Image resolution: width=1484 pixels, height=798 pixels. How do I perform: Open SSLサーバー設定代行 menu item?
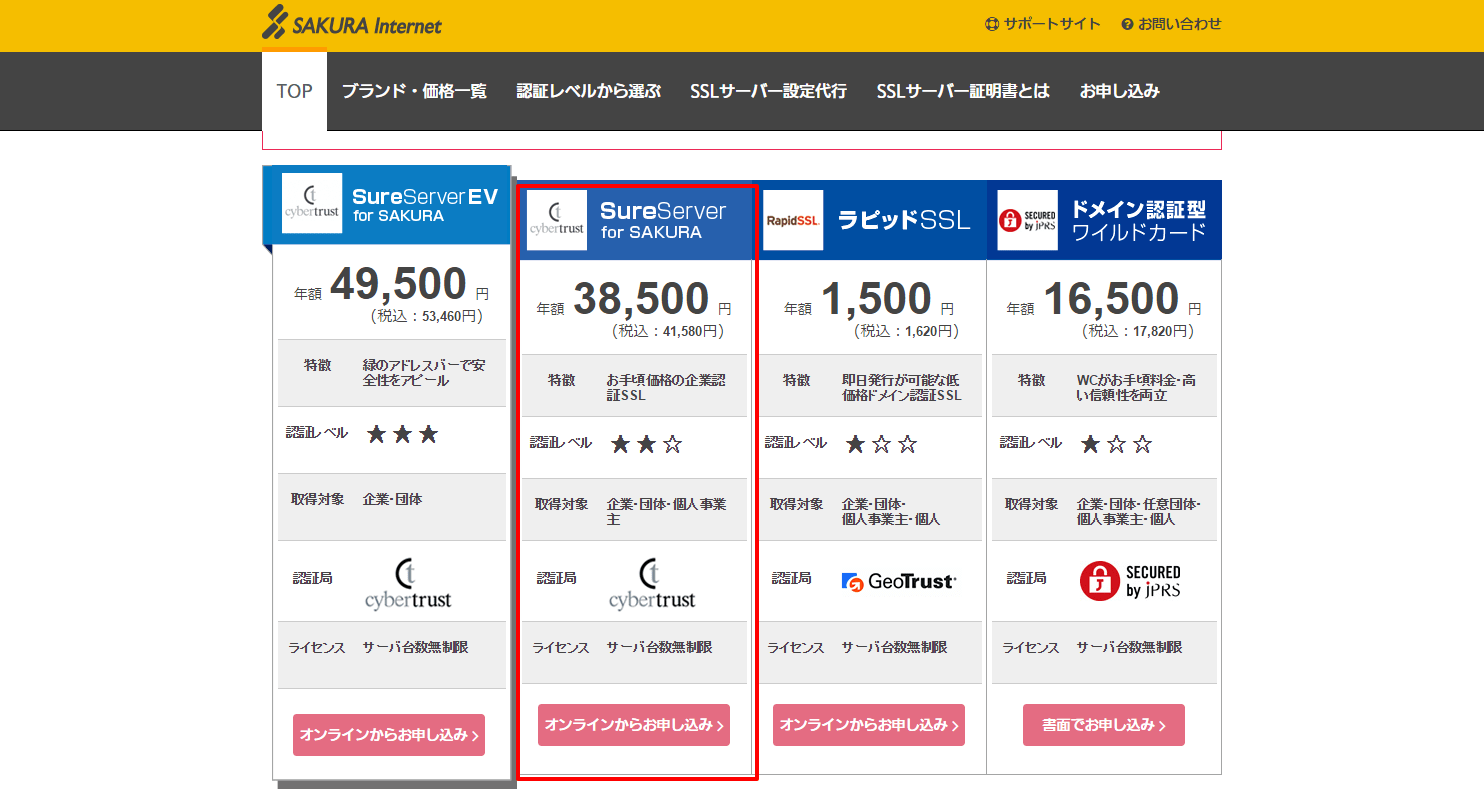[768, 91]
